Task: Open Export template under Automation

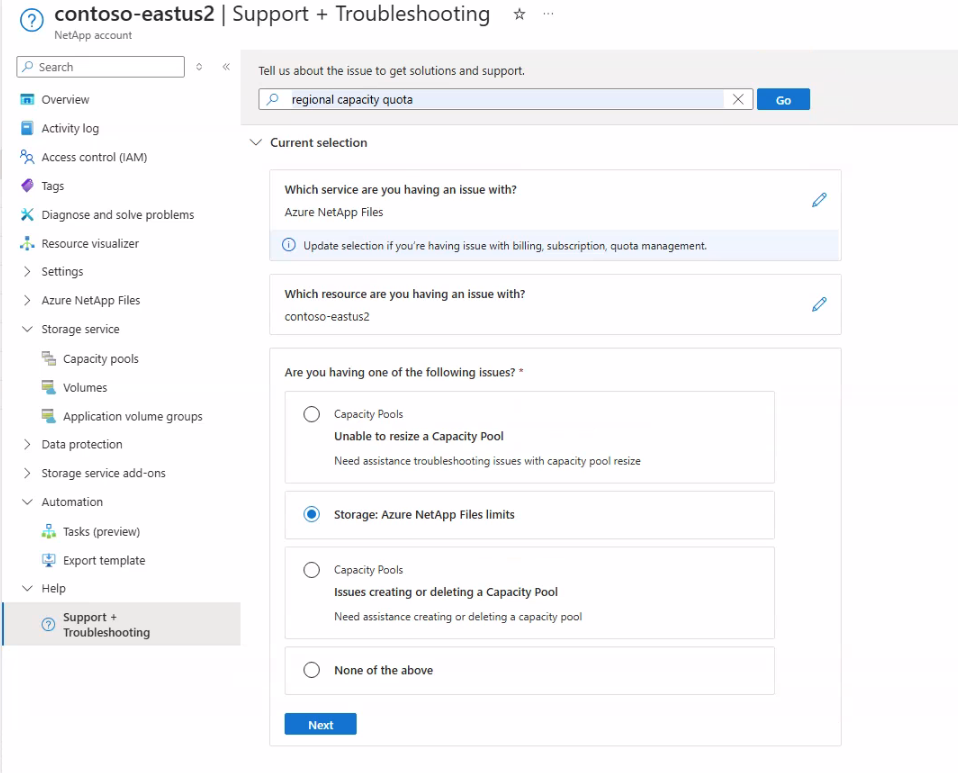Action: click(x=104, y=560)
